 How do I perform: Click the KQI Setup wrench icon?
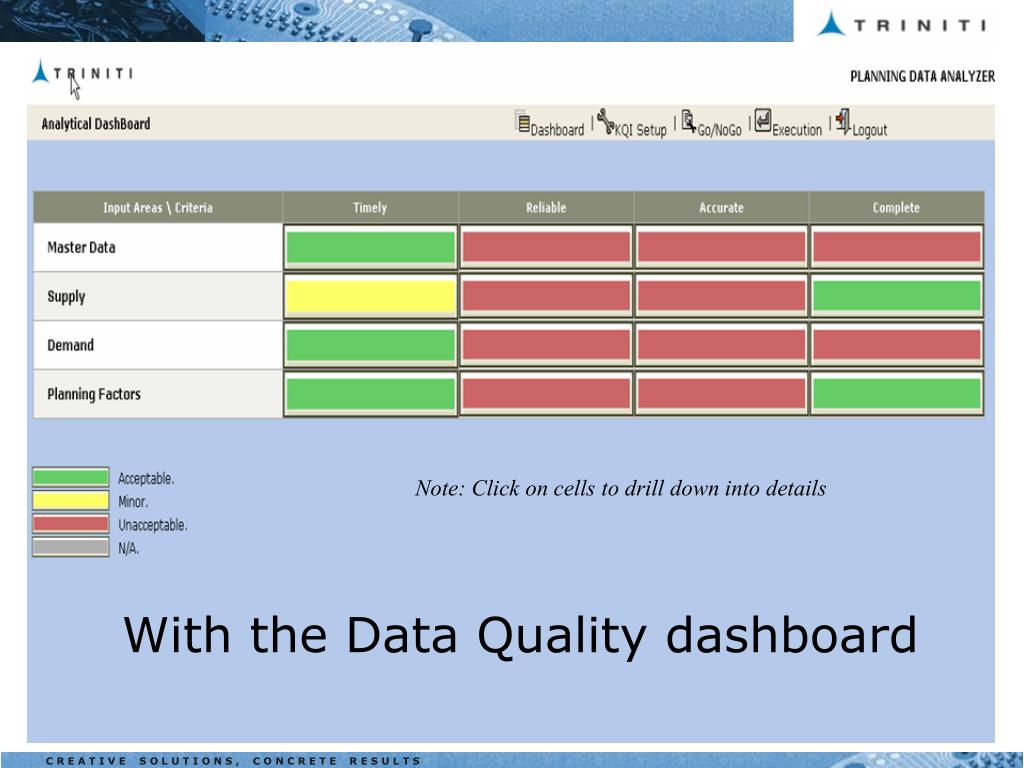pos(605,121)
